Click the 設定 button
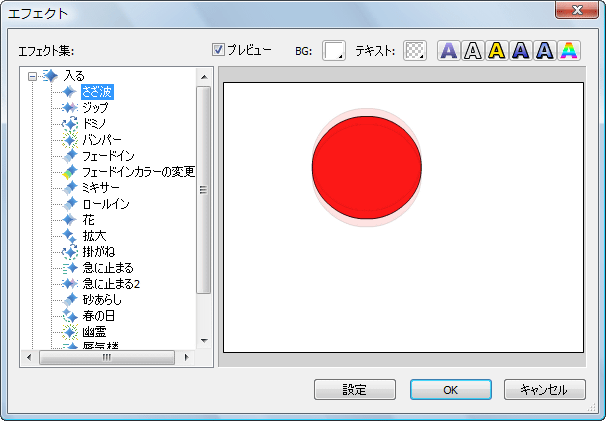 pos(355,389)
